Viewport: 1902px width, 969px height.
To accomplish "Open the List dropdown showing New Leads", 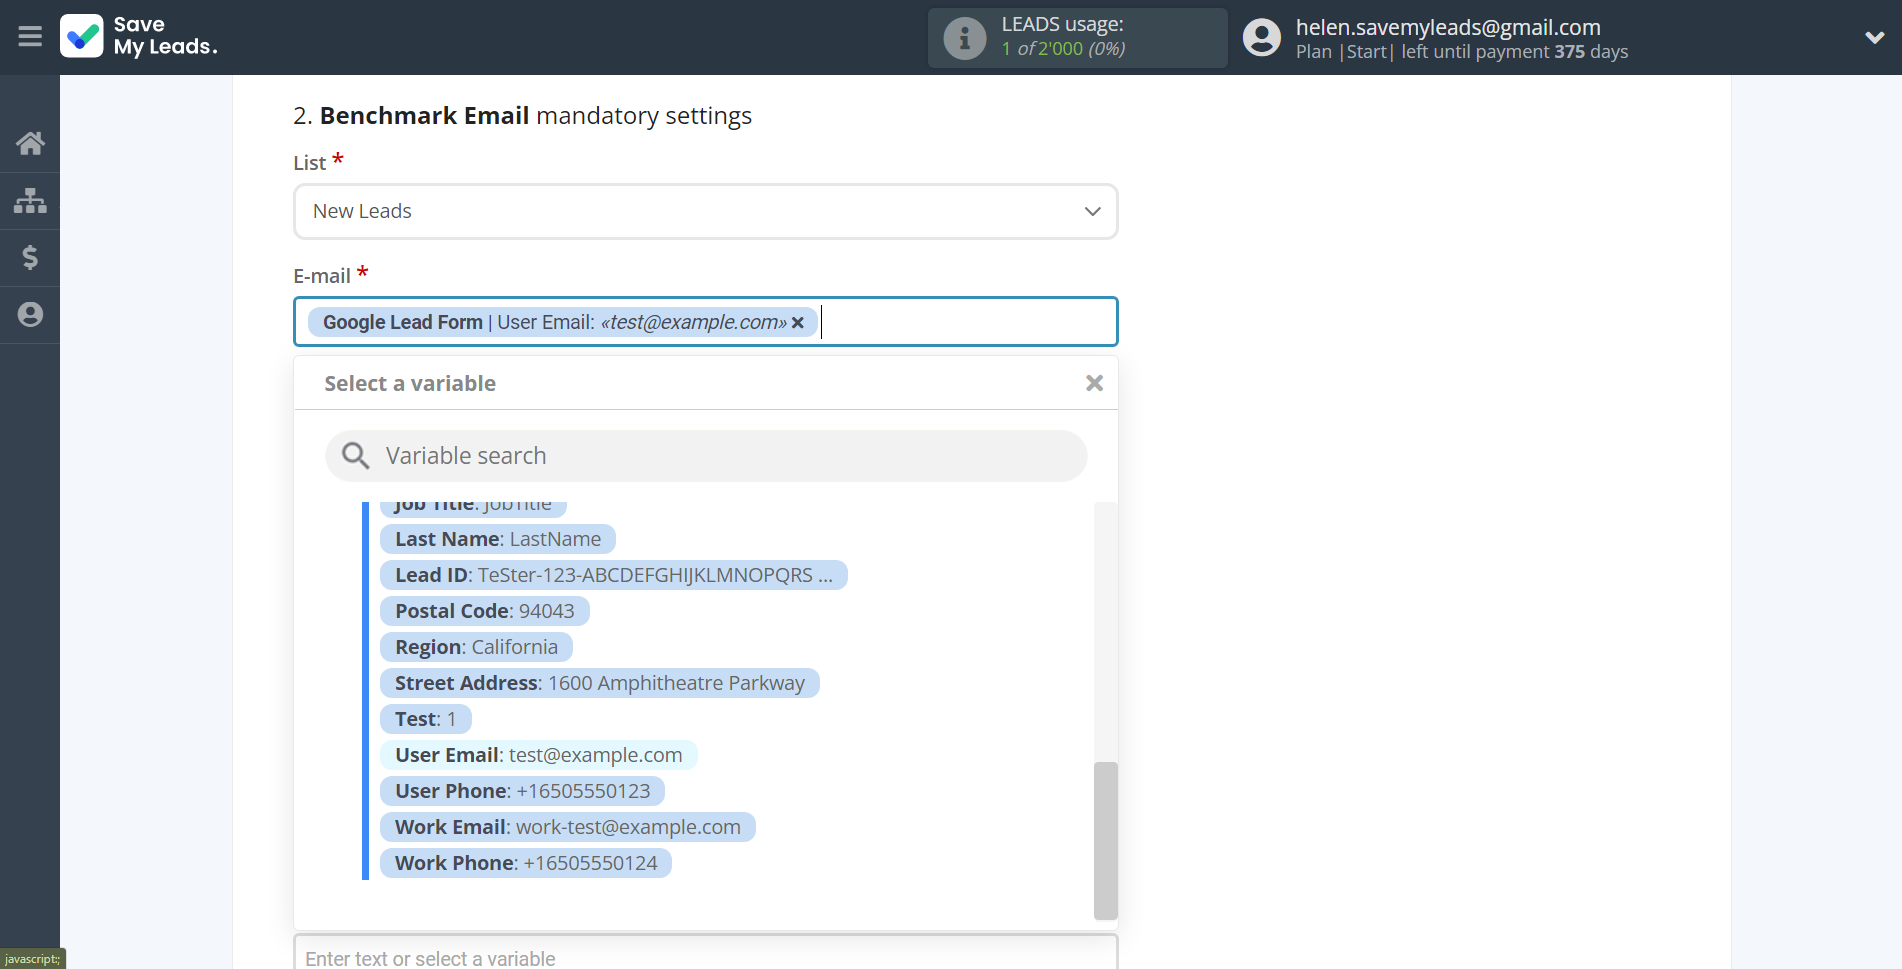I will (x=706, y=211).
